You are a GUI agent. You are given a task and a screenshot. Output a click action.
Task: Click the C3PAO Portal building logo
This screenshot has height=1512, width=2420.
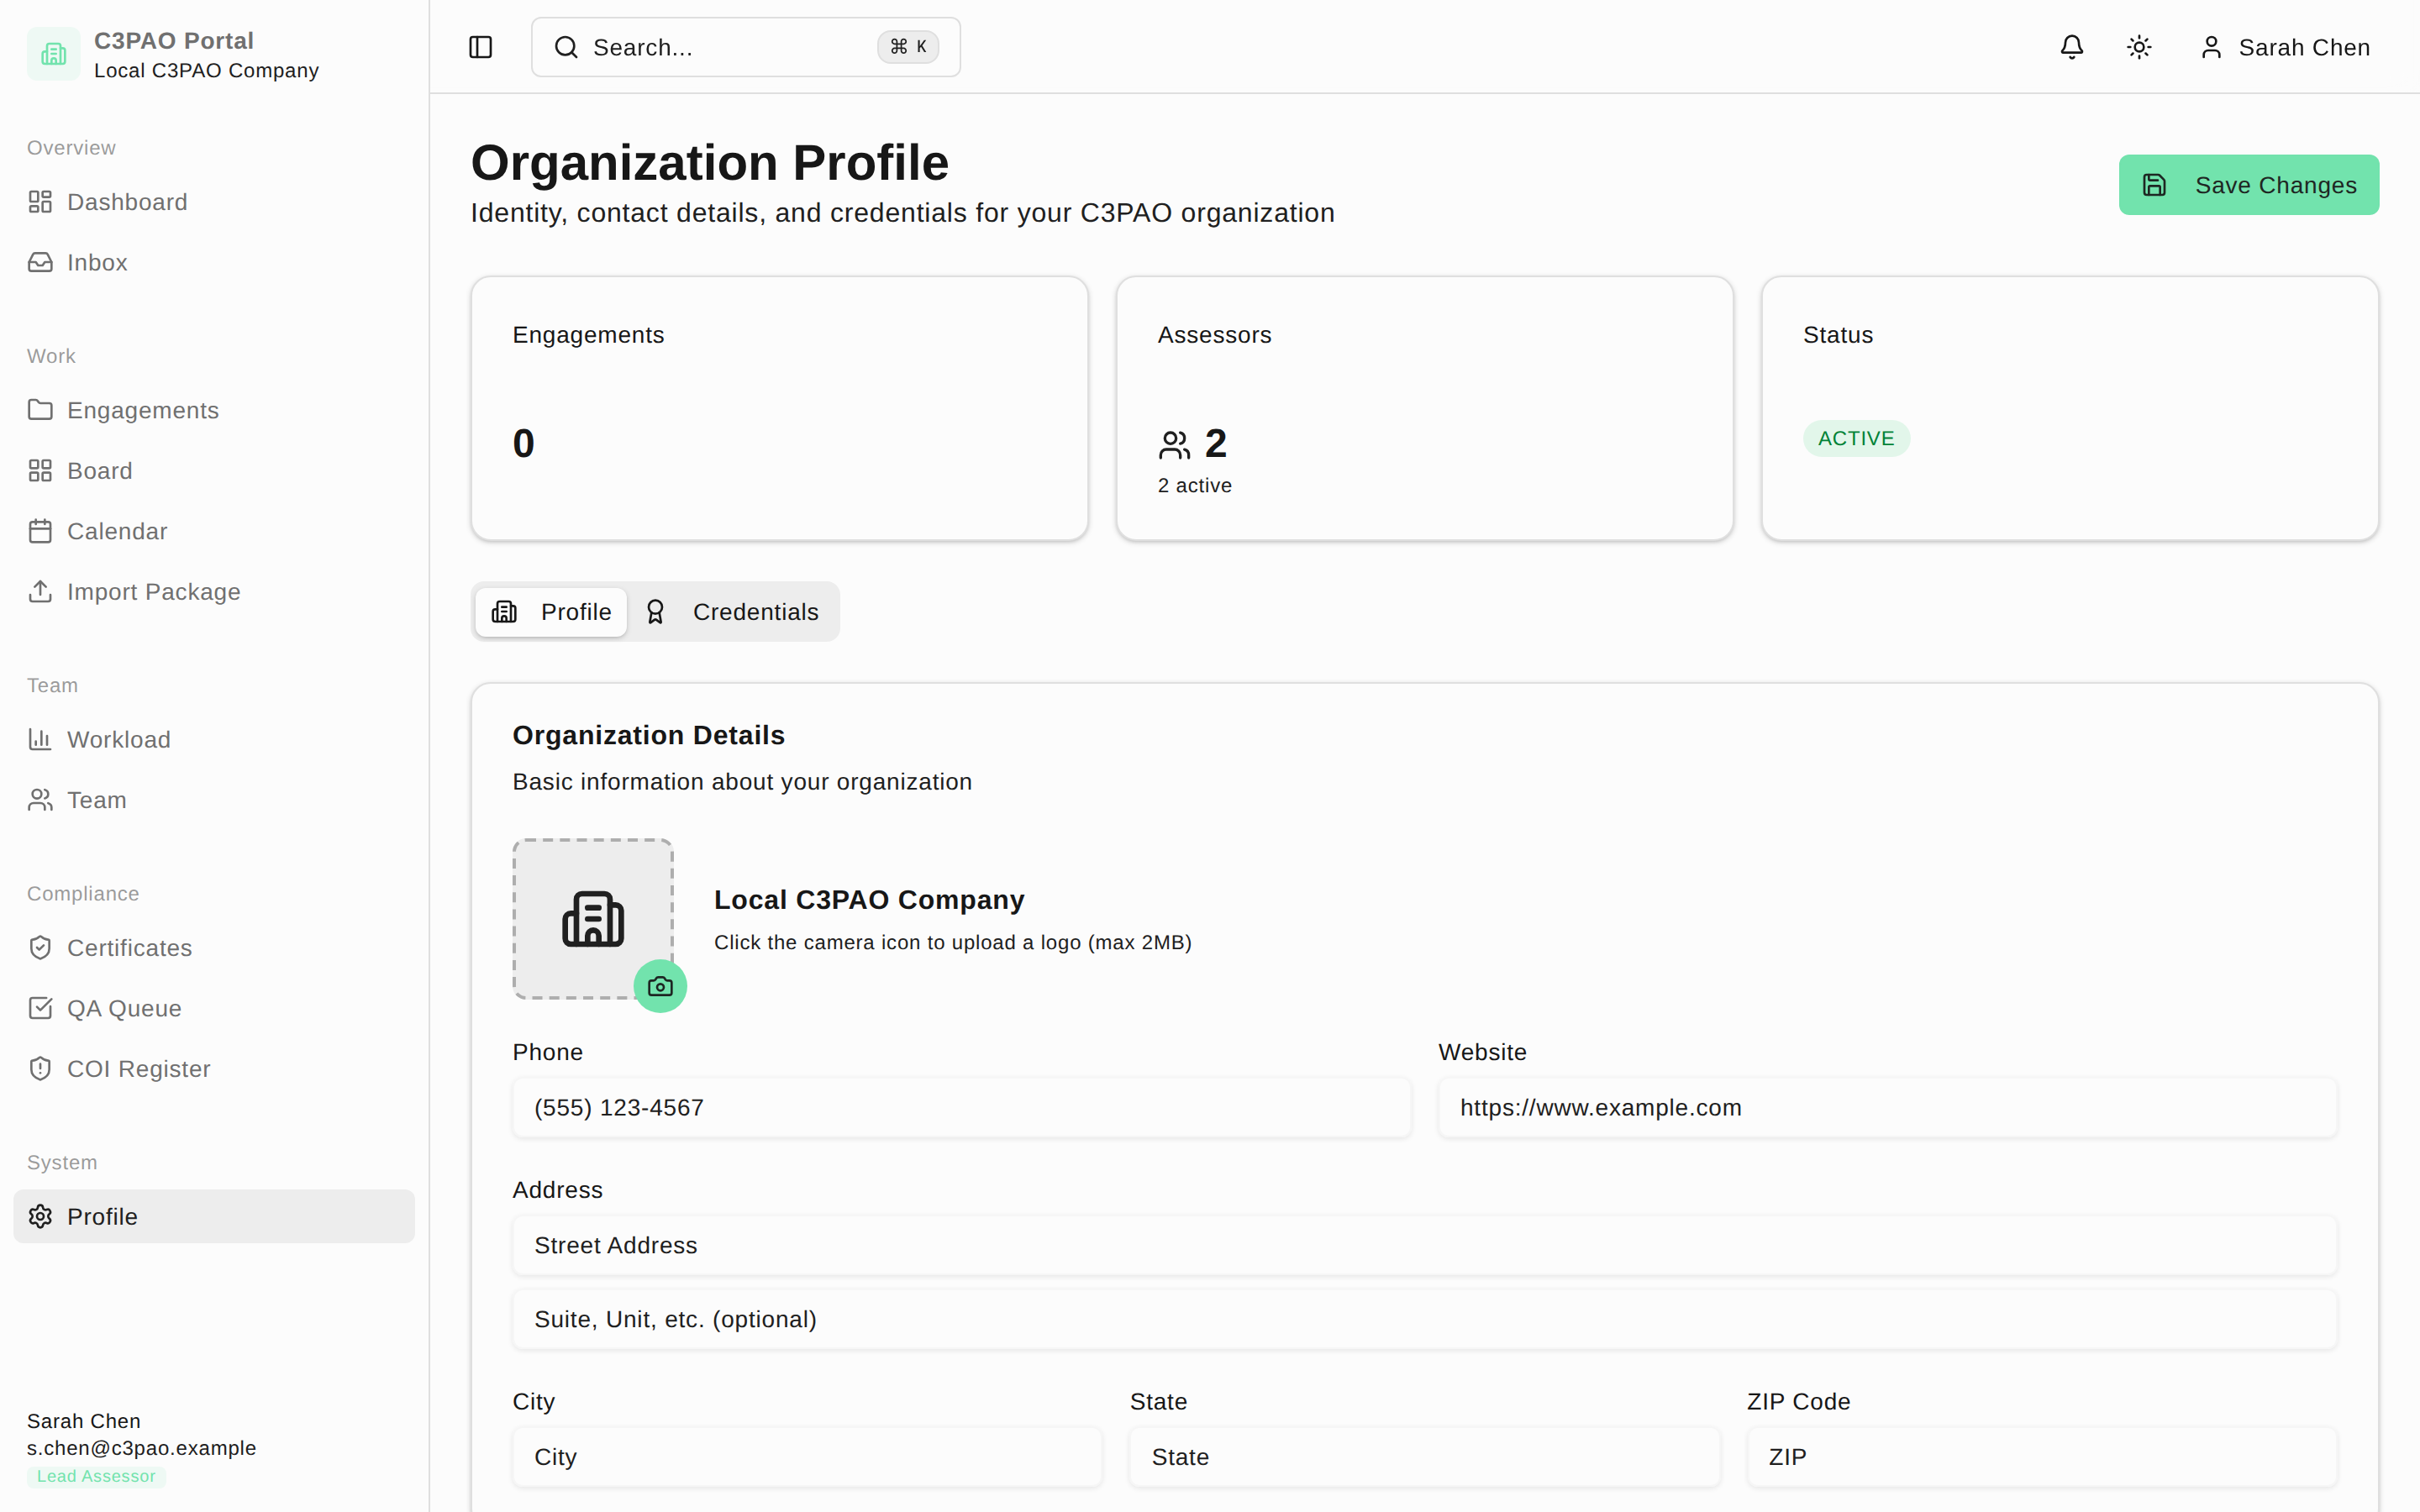(x=54, y=54)
